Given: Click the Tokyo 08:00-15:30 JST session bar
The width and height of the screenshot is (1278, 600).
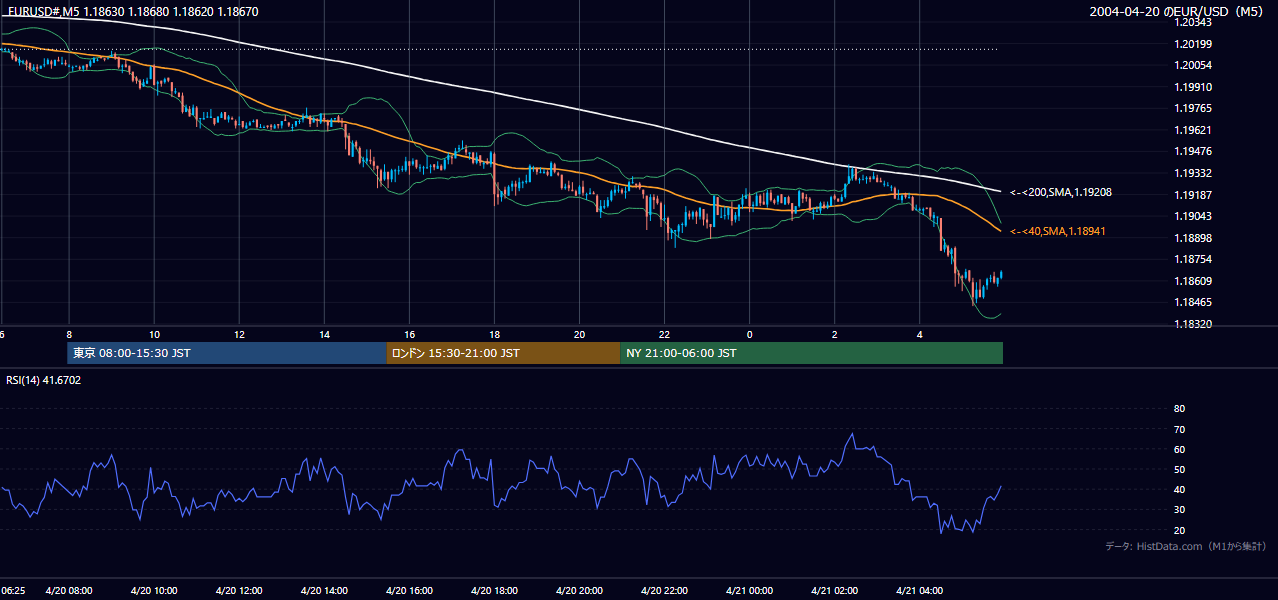Looking at the screenshot, I should [227, 353].
